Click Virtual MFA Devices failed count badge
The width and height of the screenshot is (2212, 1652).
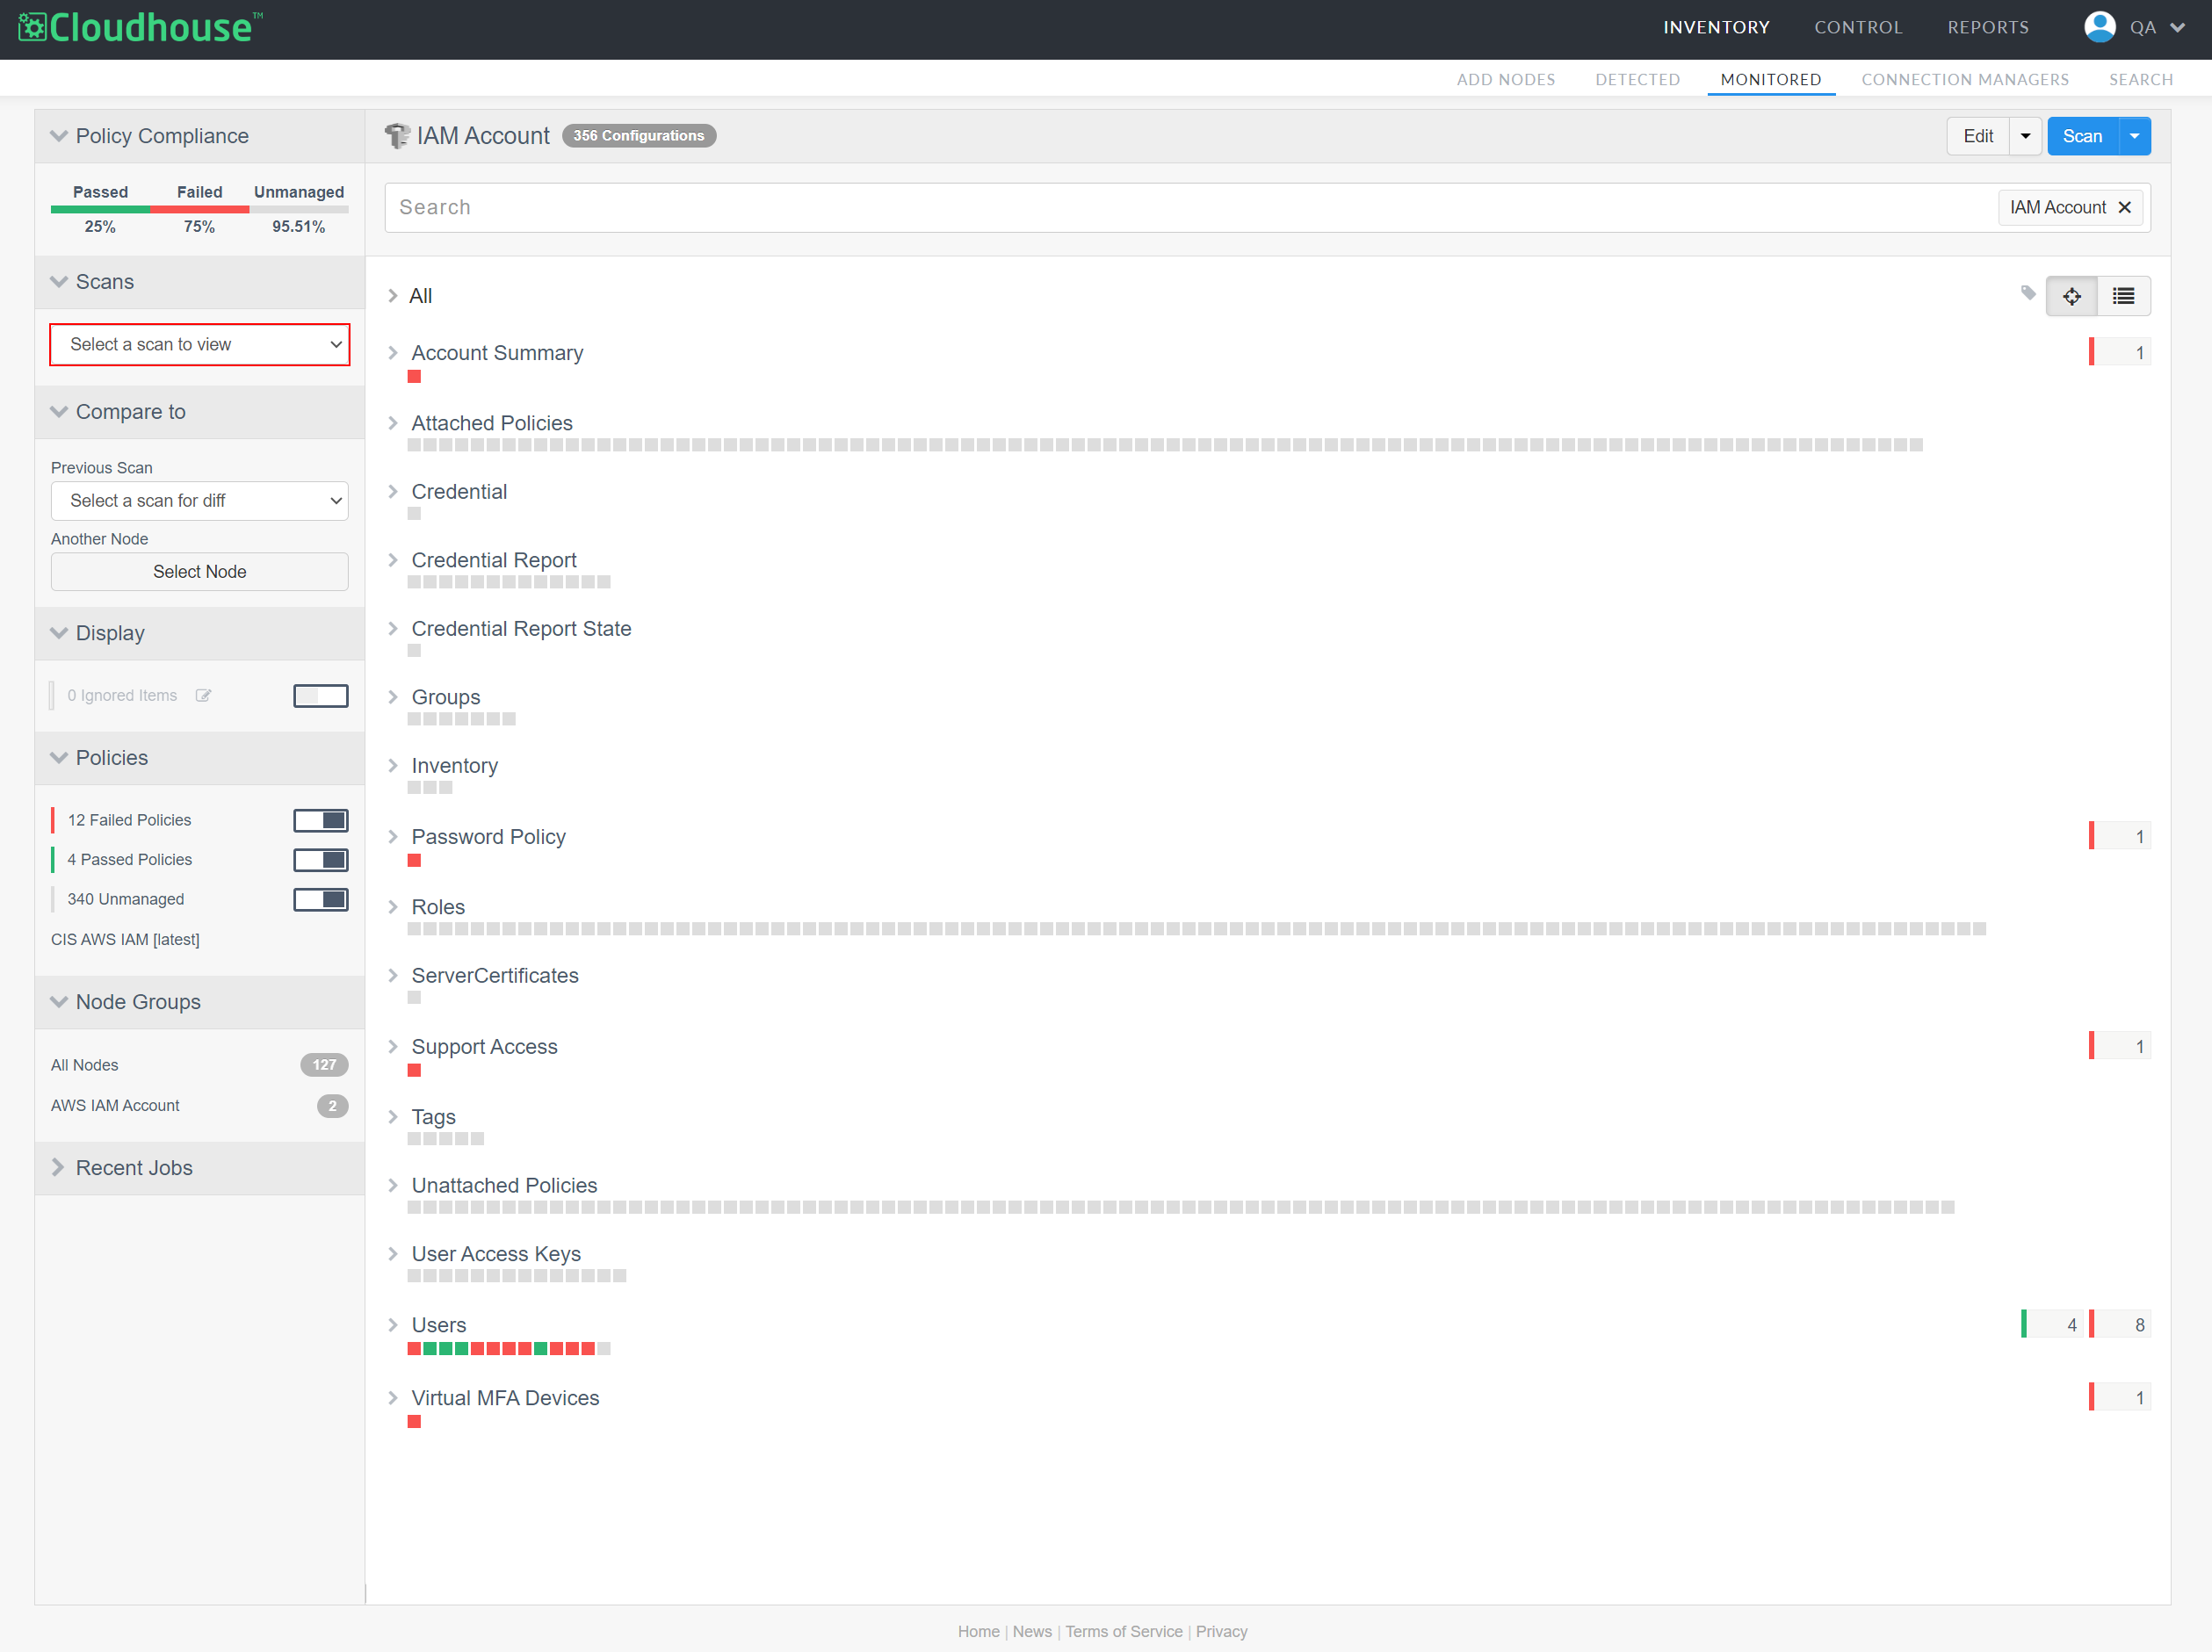2119,1397
